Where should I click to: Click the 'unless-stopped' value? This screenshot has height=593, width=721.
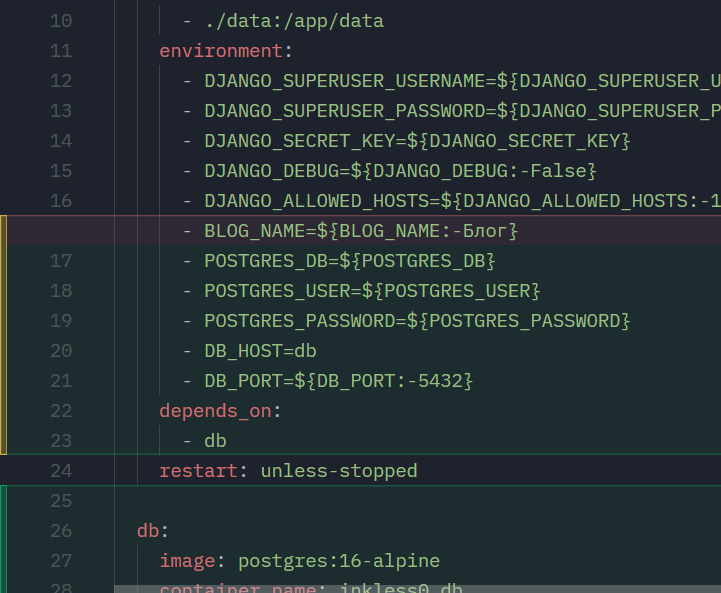pyautogui.click(x=339, y=471)
